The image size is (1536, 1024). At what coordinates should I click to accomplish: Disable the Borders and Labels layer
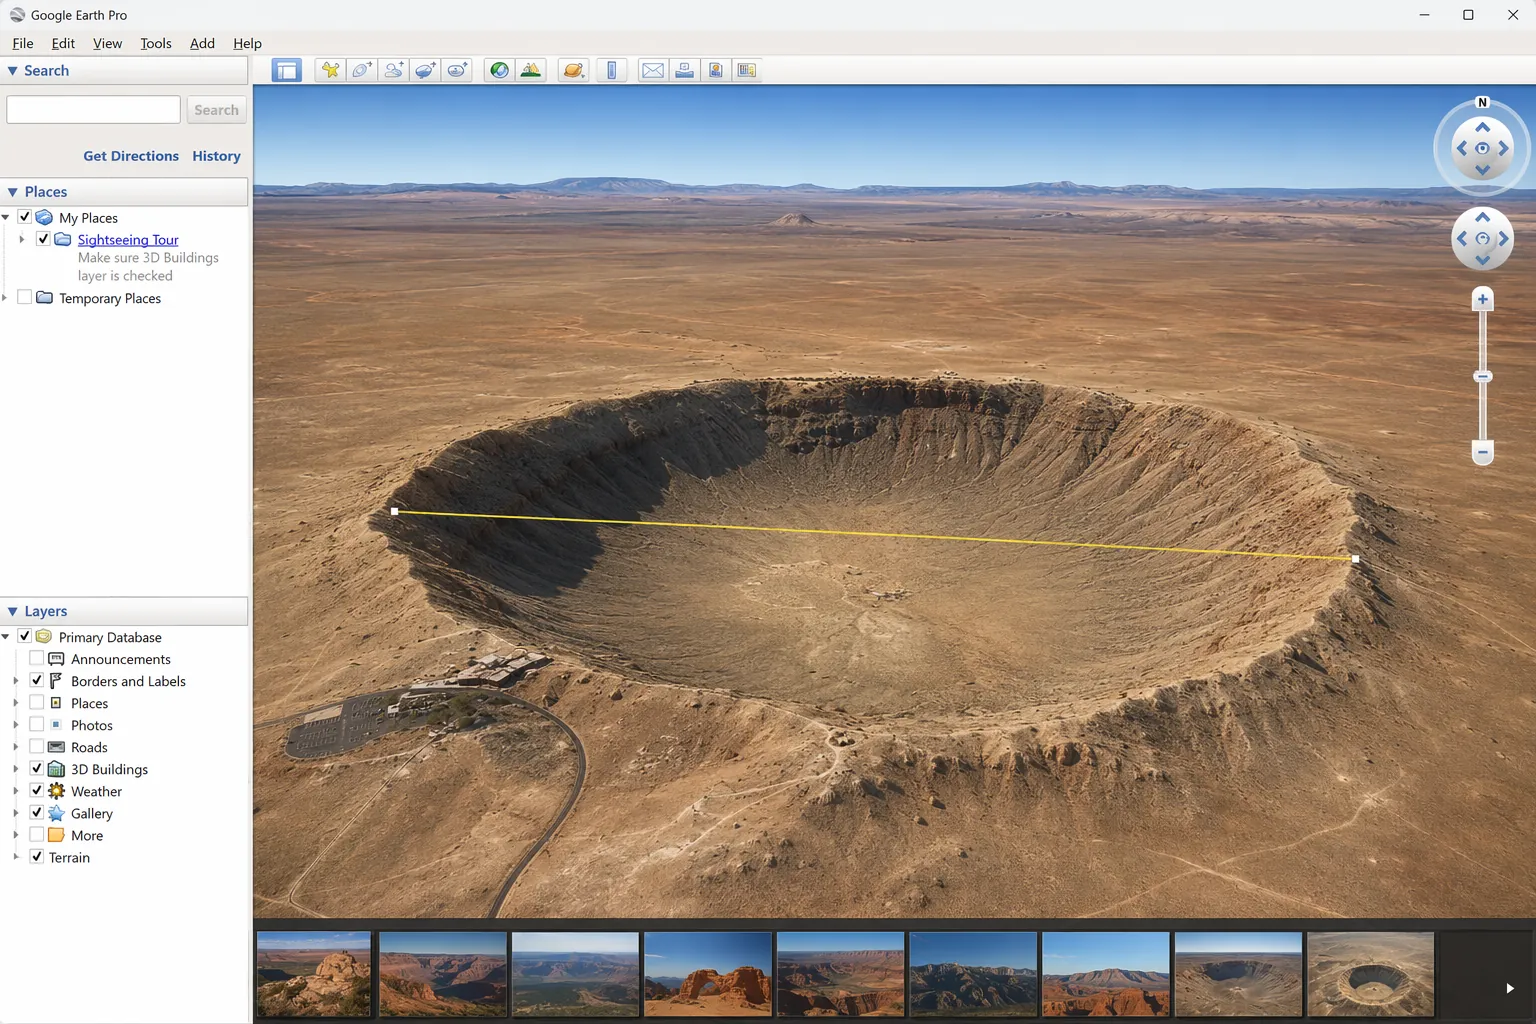(x=37, y=680)
